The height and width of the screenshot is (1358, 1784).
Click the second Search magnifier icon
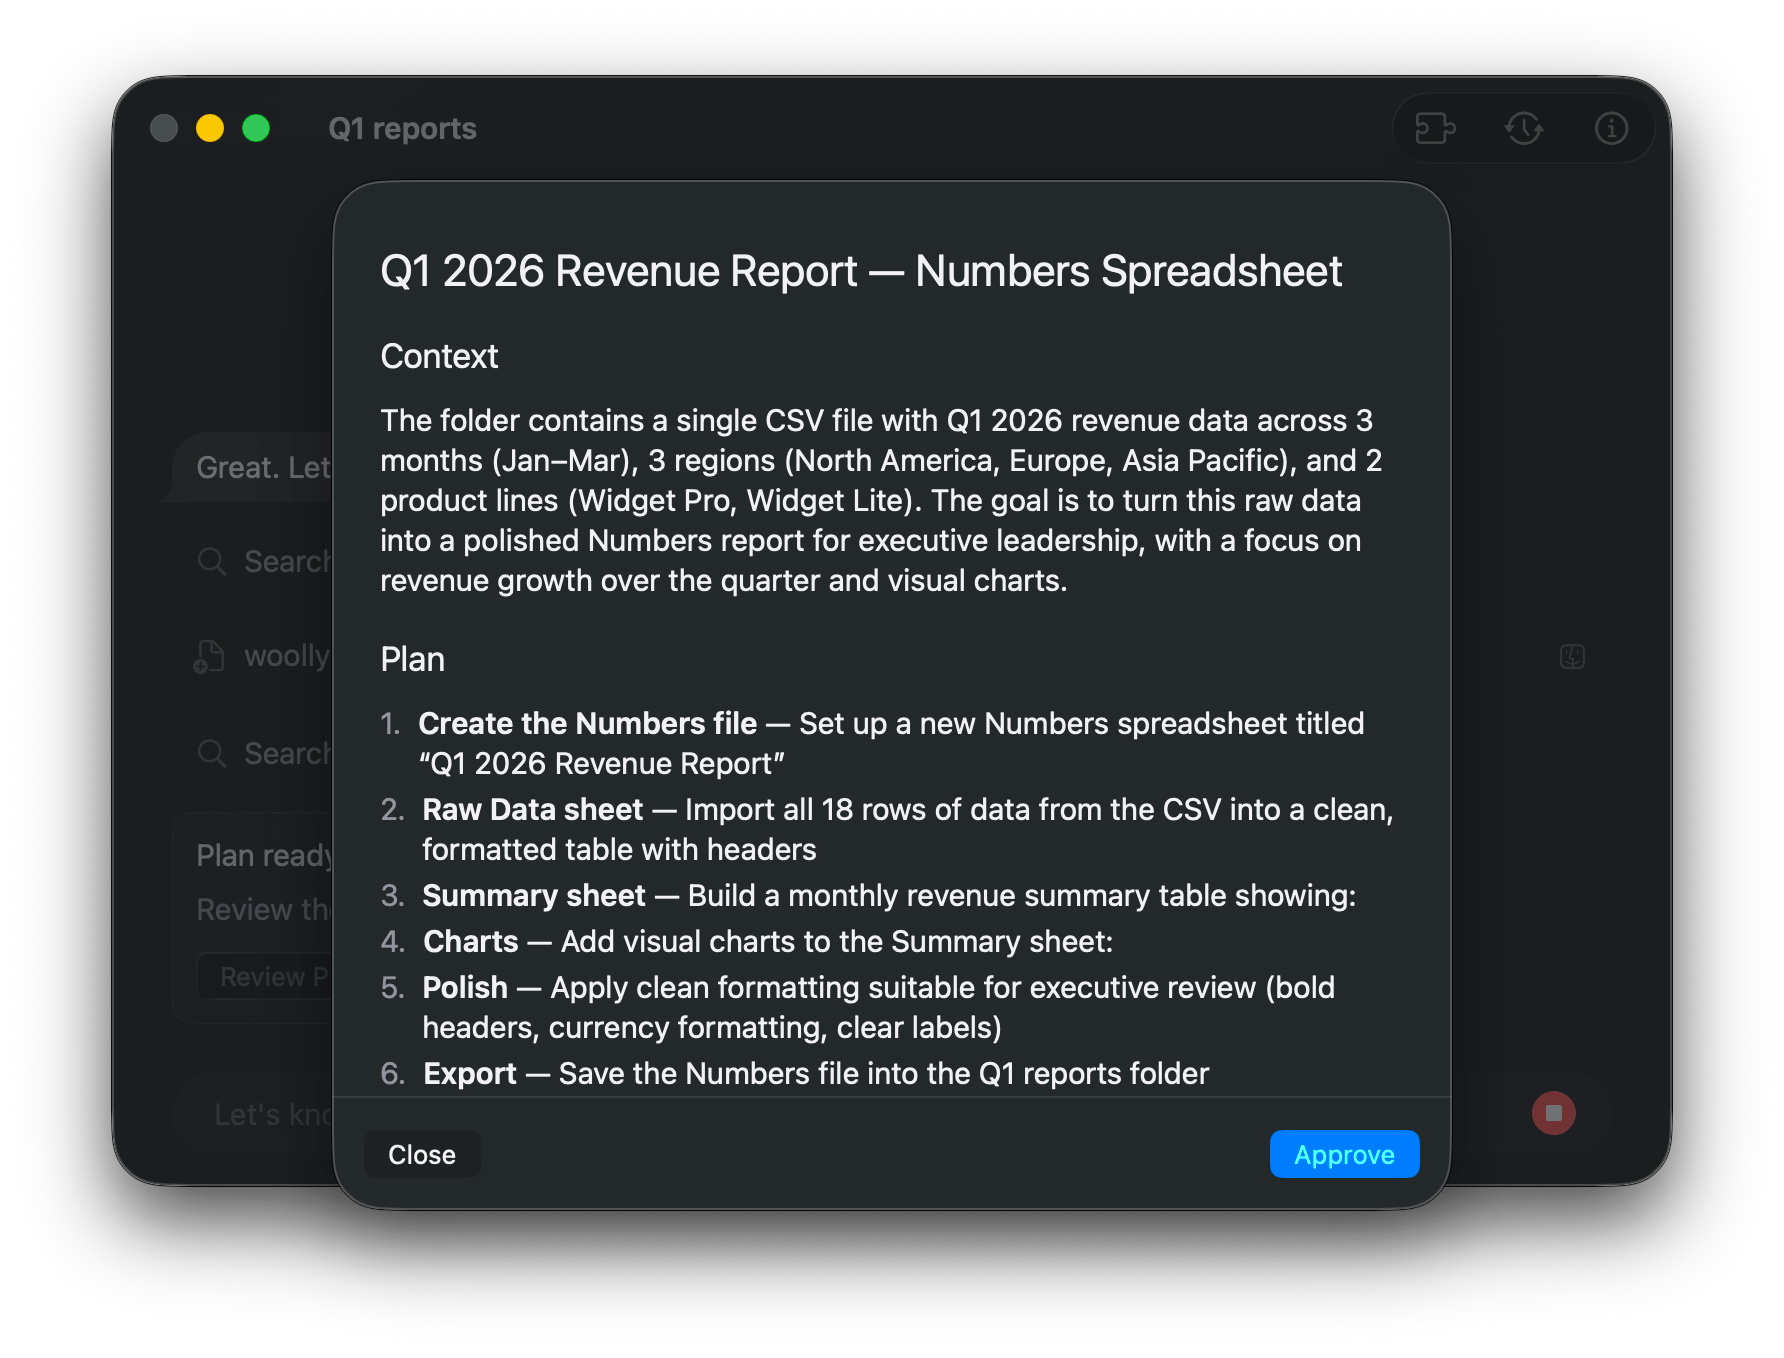click(212, 753)
